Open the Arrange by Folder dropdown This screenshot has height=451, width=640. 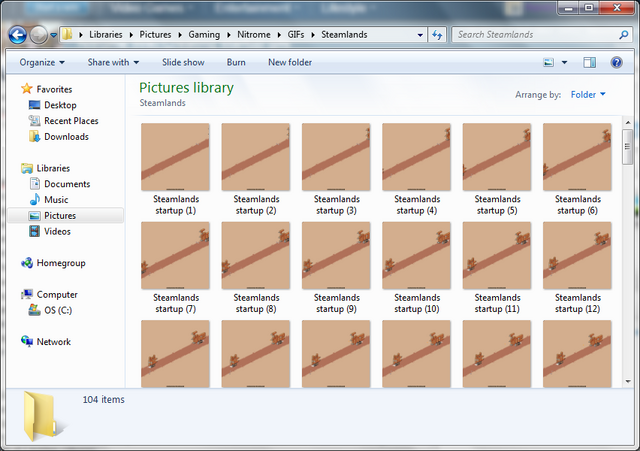coord(588,95)
